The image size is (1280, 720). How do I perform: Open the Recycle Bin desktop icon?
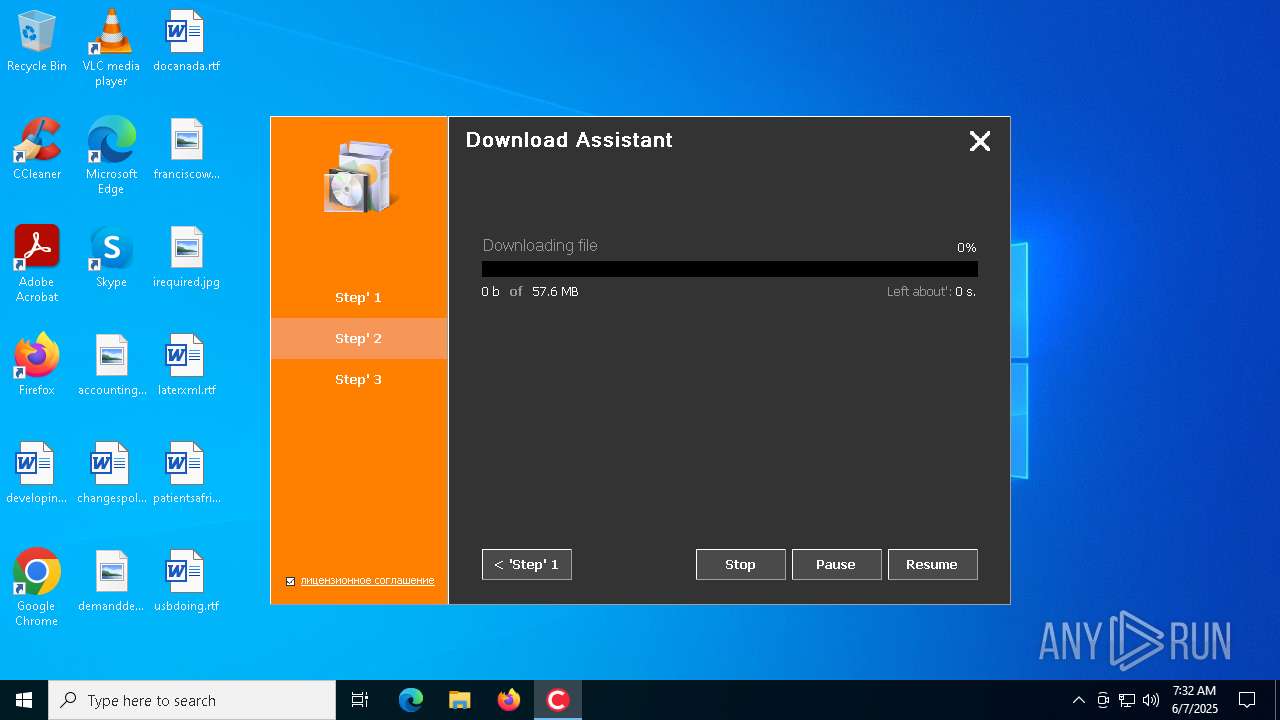[37, 42]
